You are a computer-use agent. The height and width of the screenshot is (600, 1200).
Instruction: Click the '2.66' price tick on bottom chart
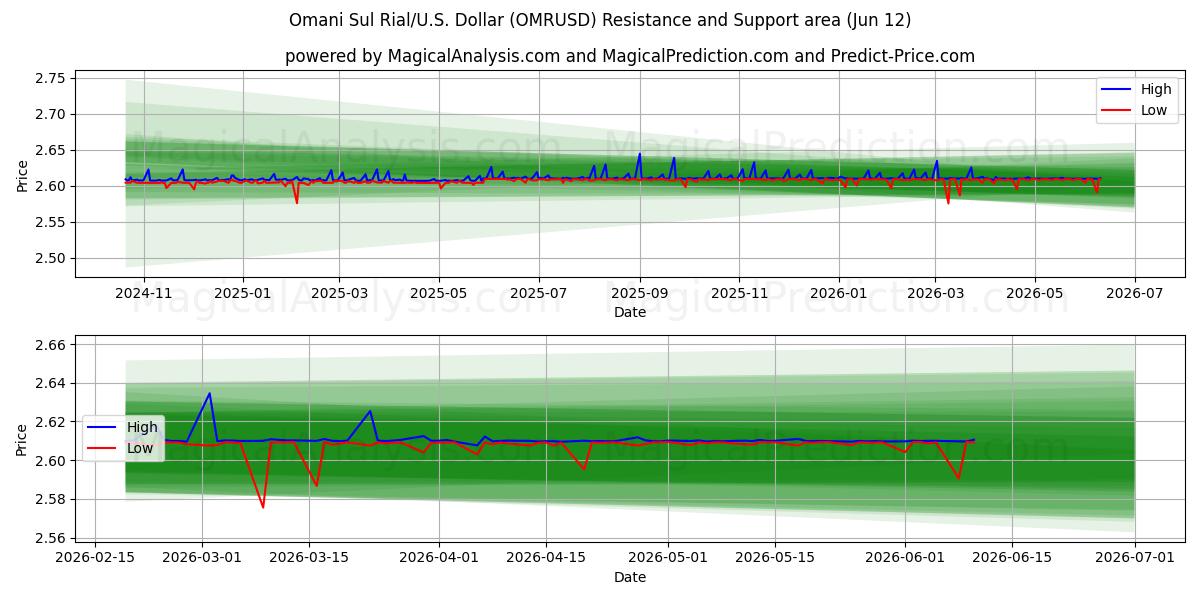52,345
